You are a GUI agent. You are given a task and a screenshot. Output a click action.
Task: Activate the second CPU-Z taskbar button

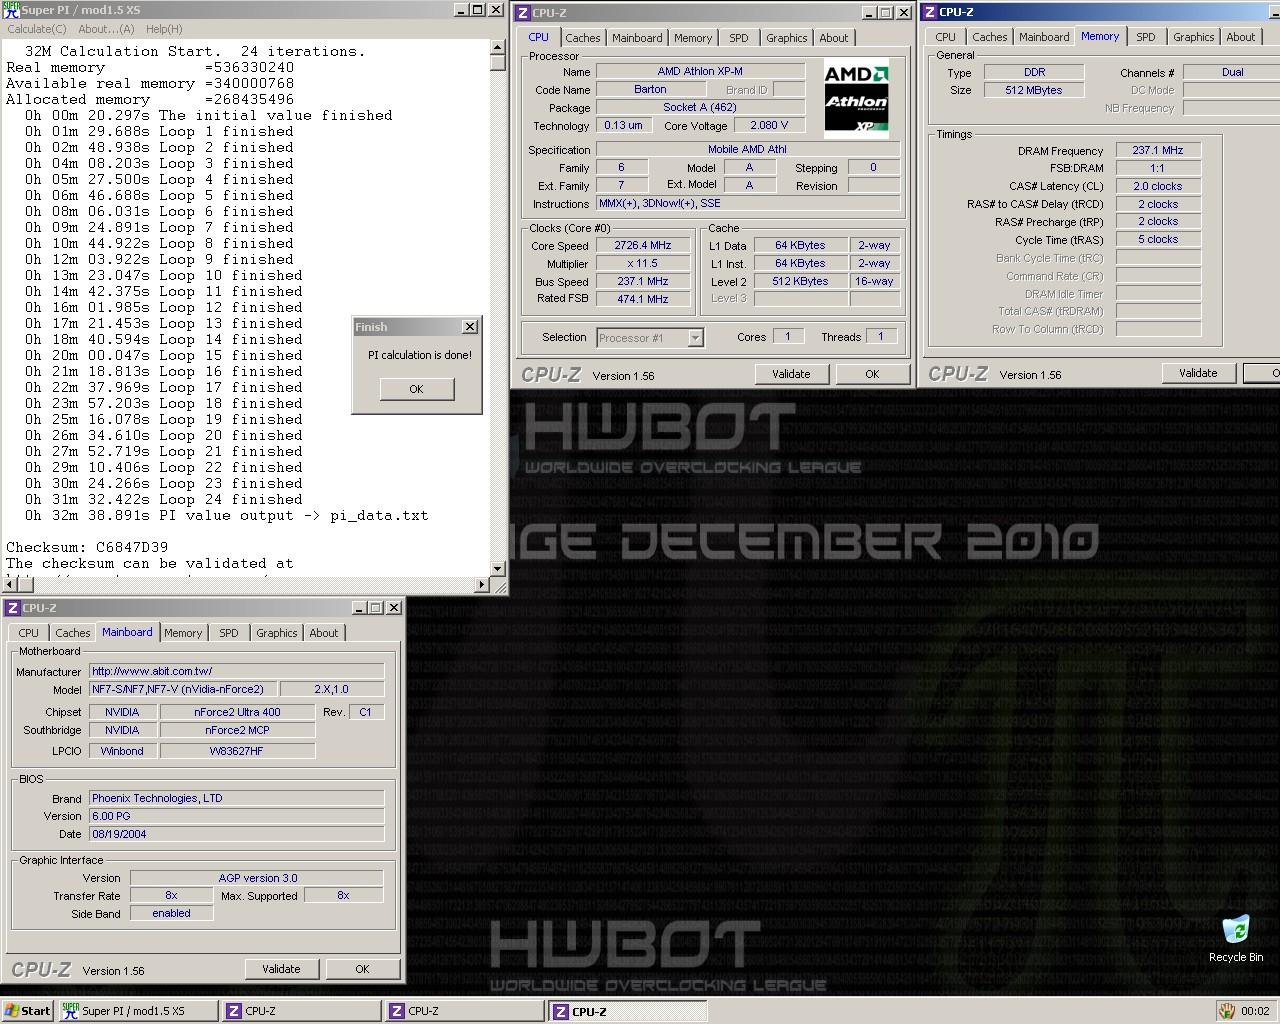click(465, 1011)
